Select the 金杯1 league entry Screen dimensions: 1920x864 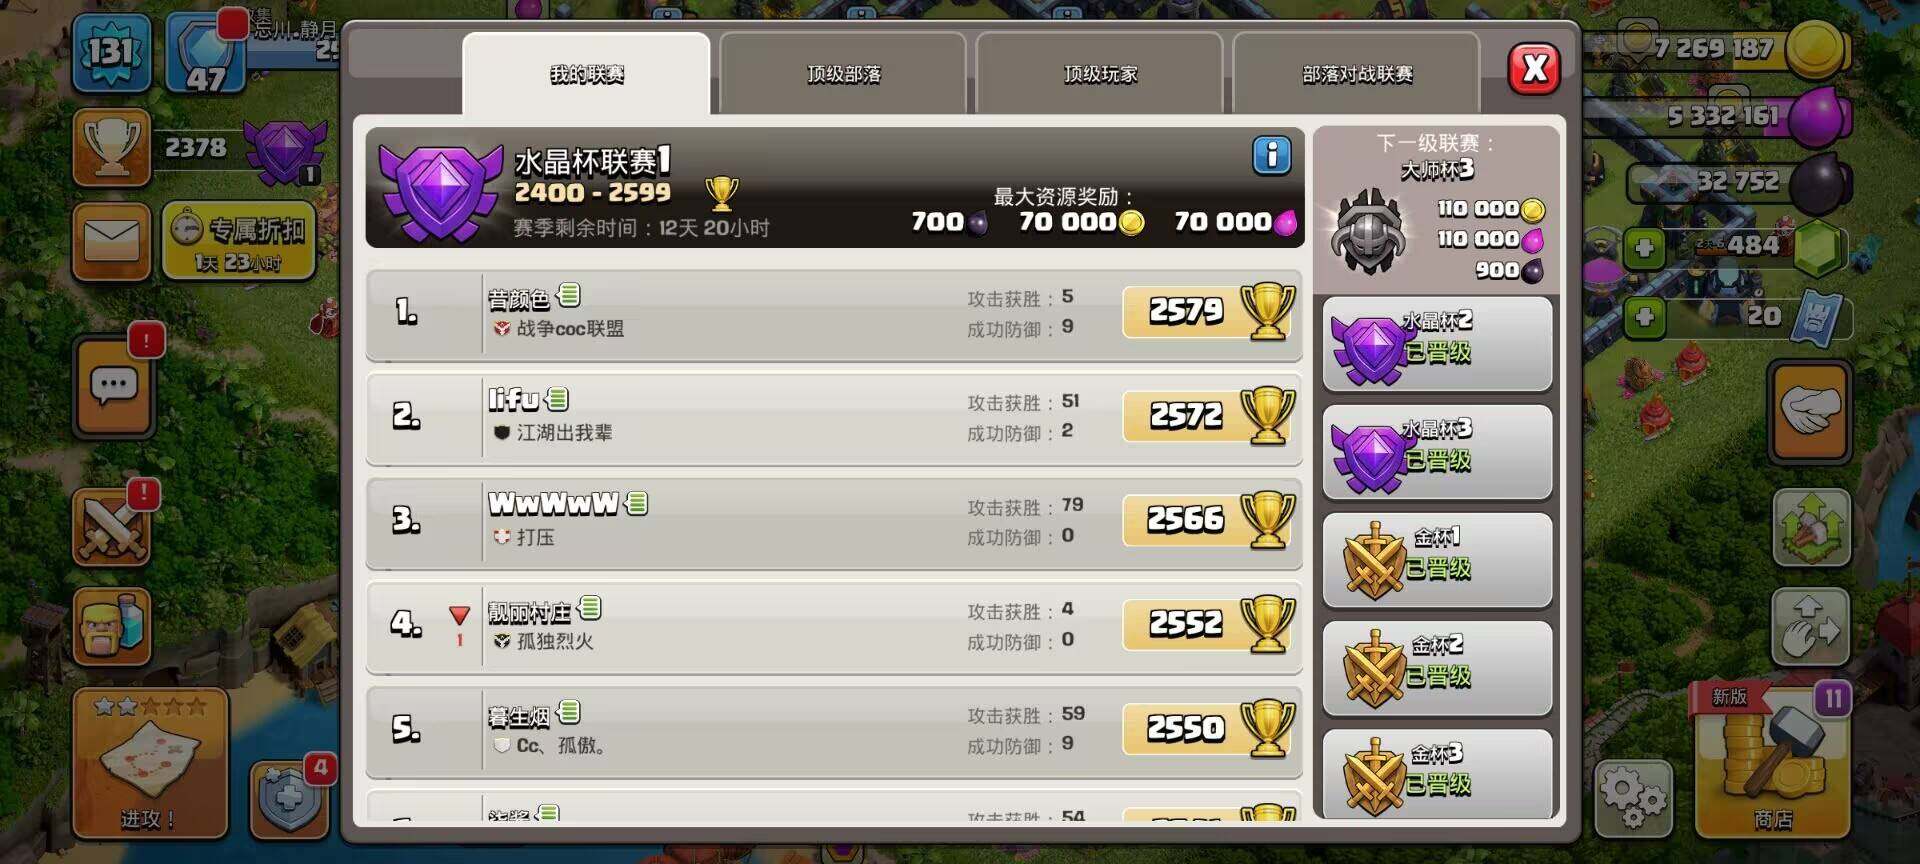1437,560
